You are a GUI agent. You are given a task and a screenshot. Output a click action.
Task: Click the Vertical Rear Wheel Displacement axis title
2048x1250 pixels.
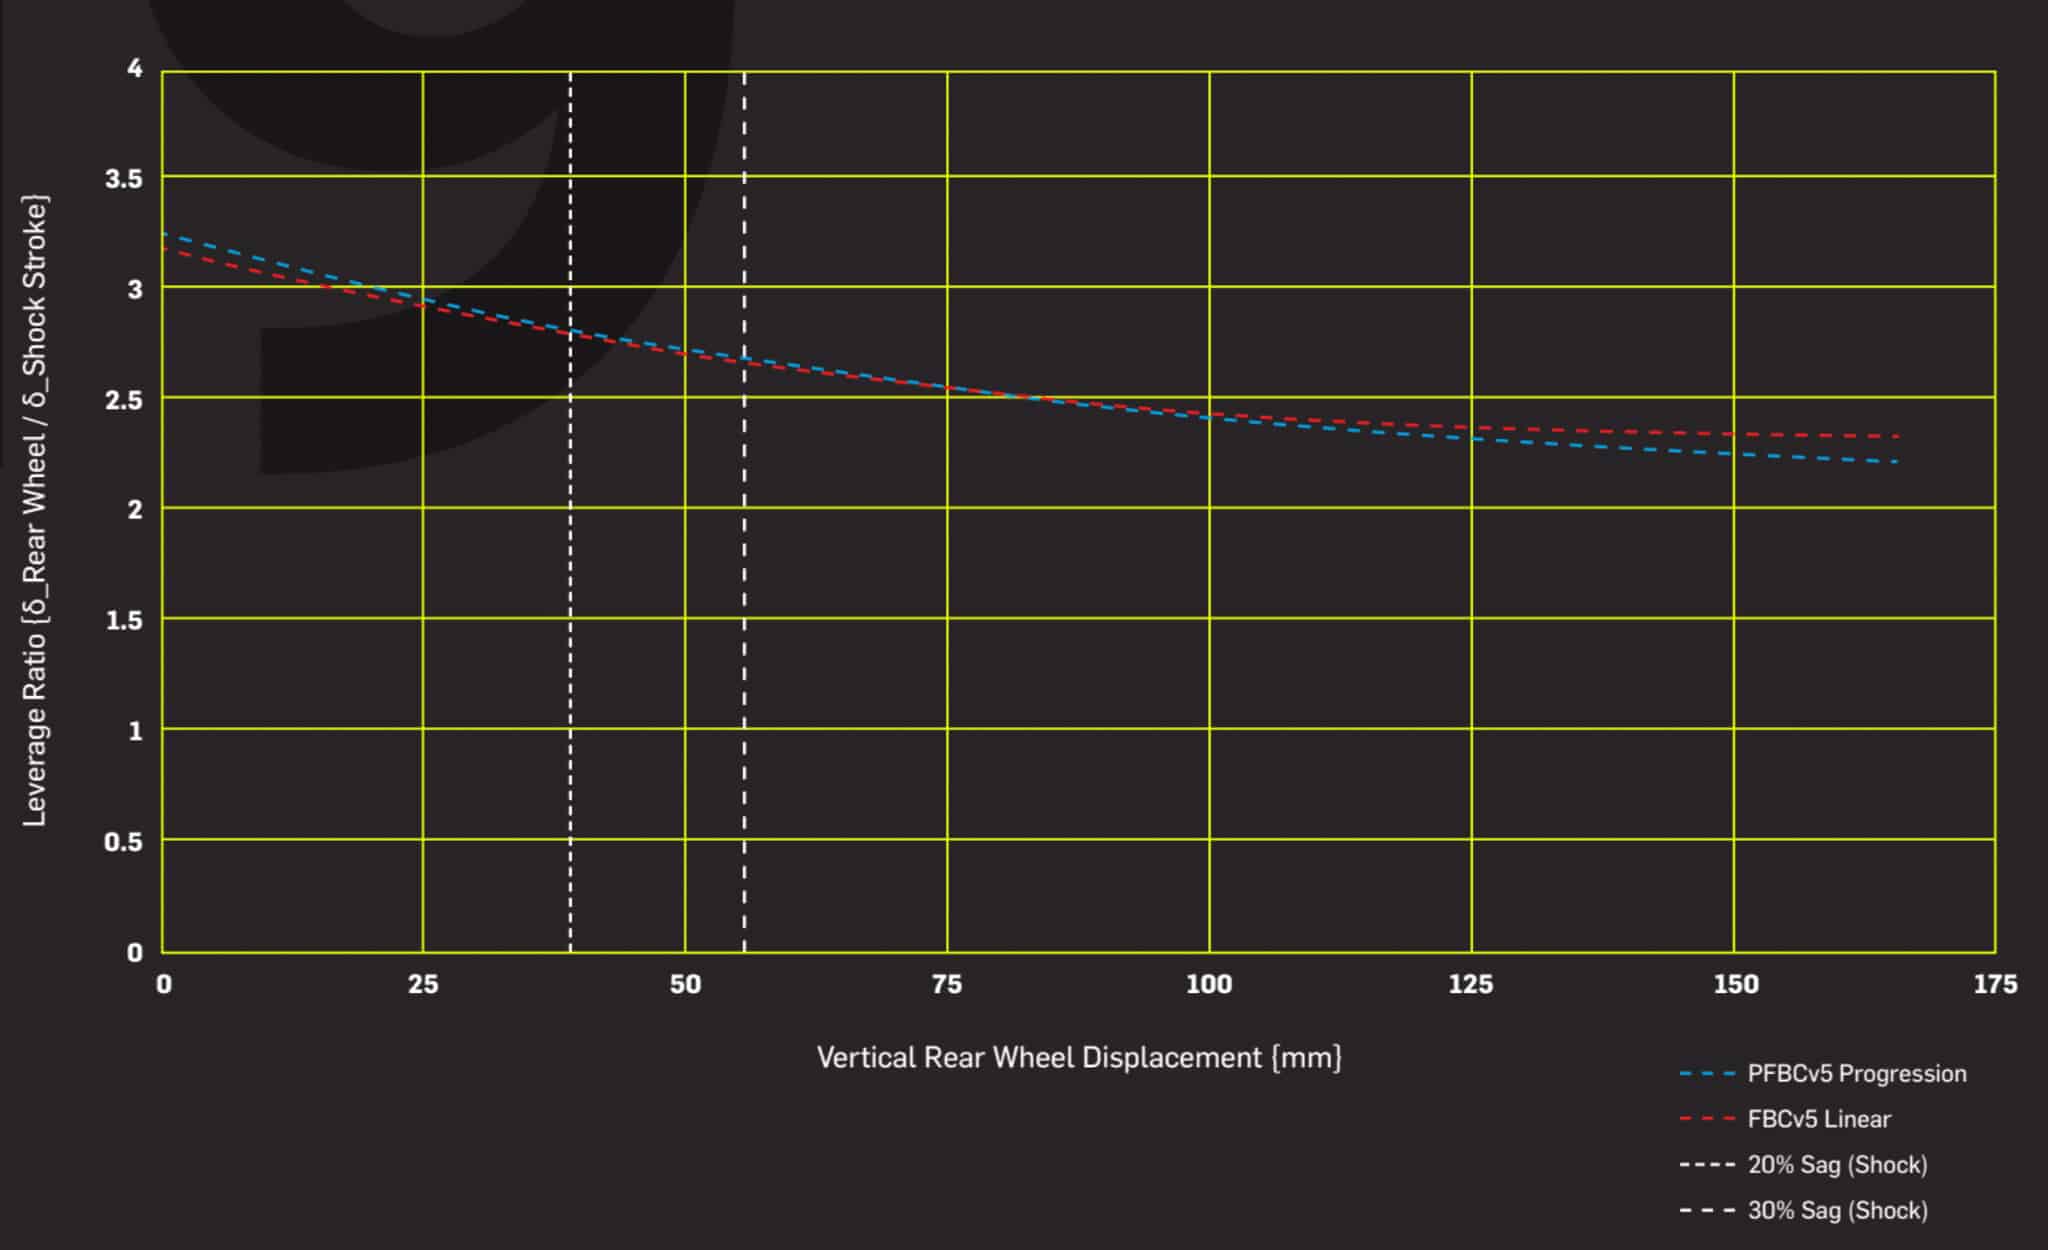[x=1078, y=1058]
